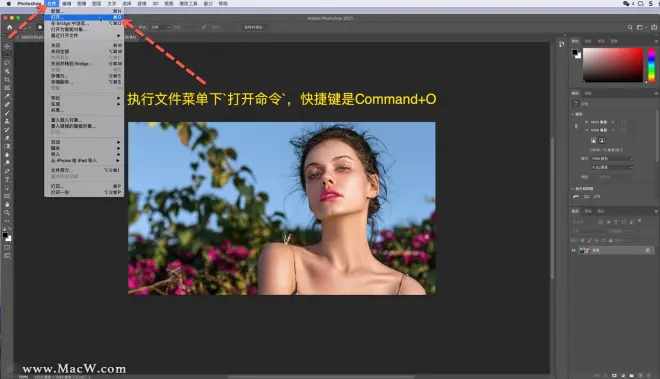Select the Eraser tool
This screenshot has height=379, width=660.
[x=7, y=138]
